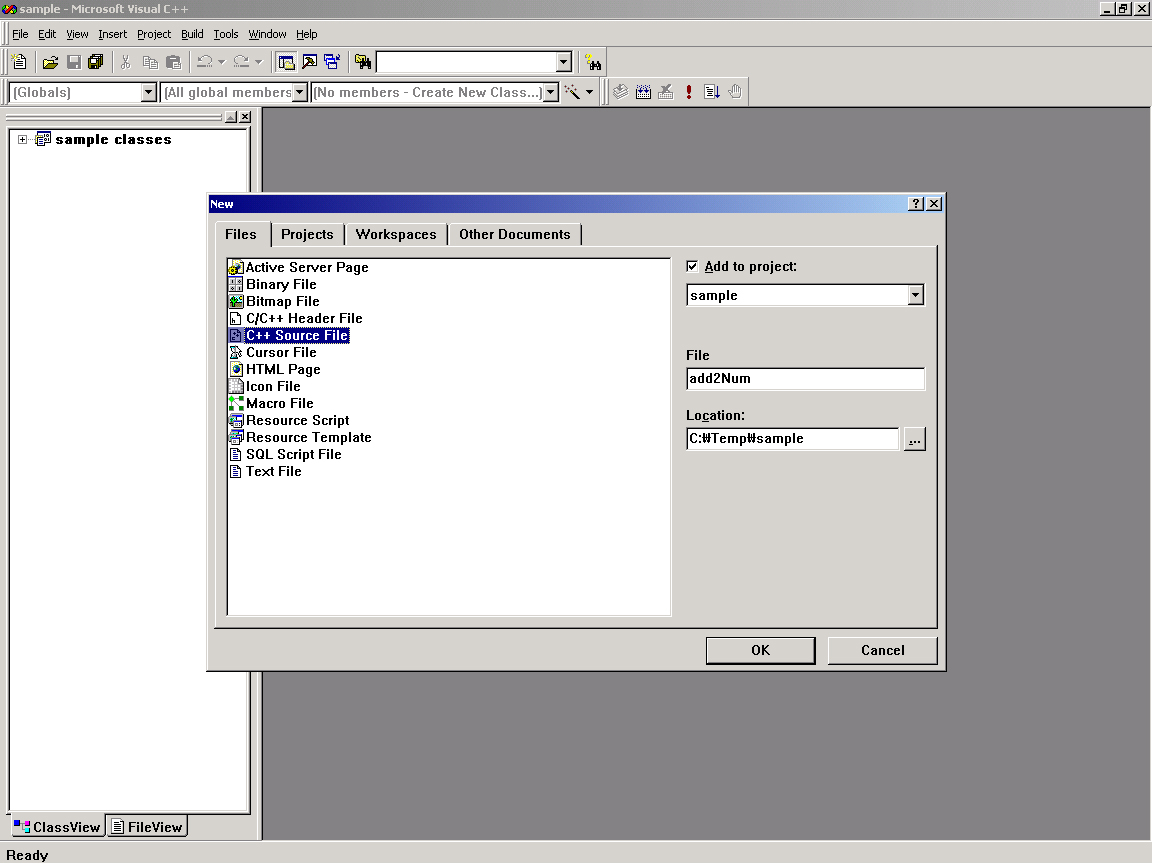Switch to the Workspaces tab
This screenshot has height=864, width=1152.
coord(396,234)
